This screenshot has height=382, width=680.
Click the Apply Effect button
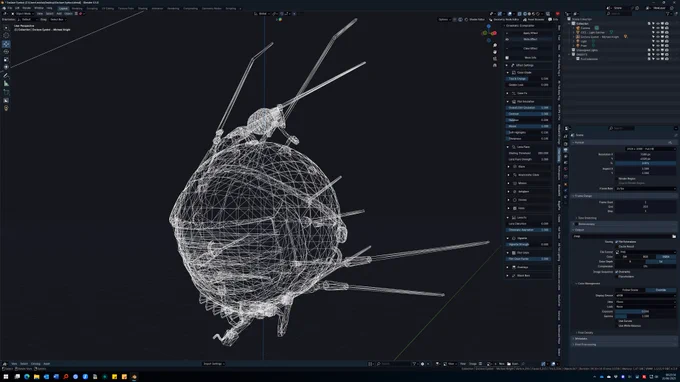(x=530, y=33)
